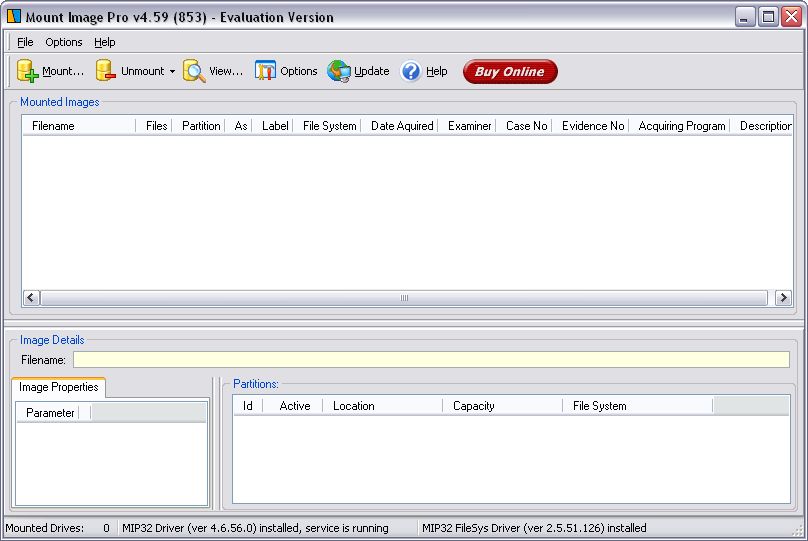This screenshot has height=541, width=808.
Task: Open the Options menu in the menu bar
Action: [x=63, y=42]
